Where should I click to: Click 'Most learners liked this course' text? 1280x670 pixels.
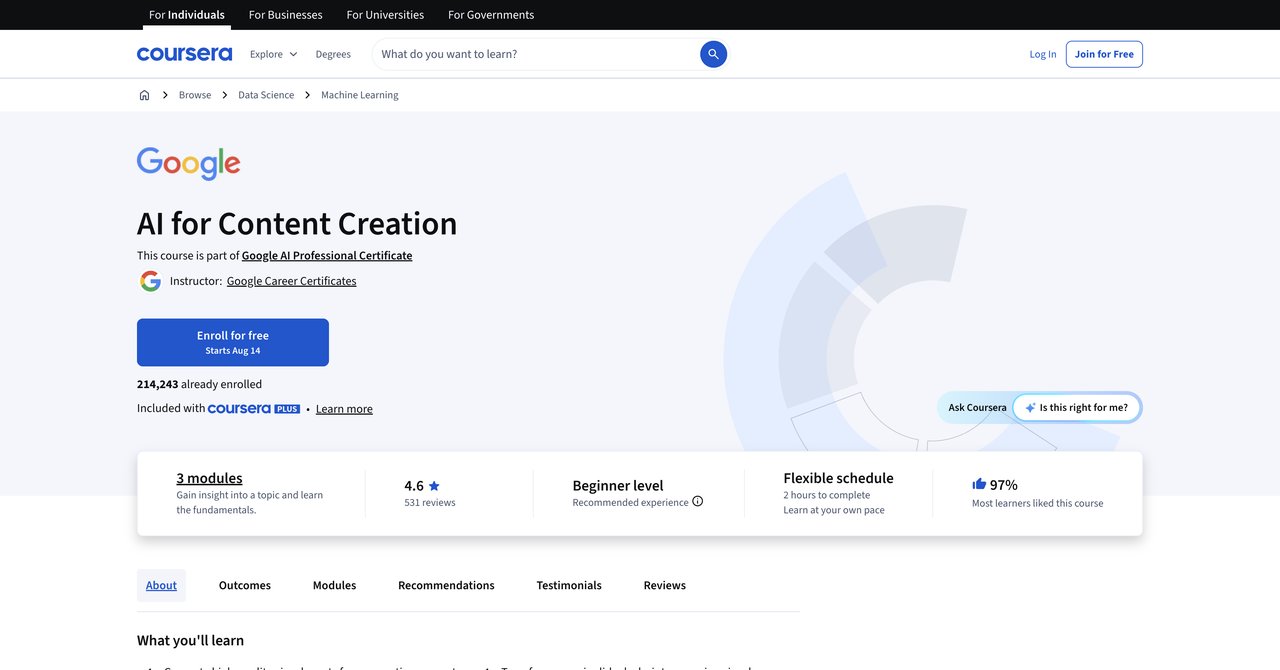tap(1038, 503)
